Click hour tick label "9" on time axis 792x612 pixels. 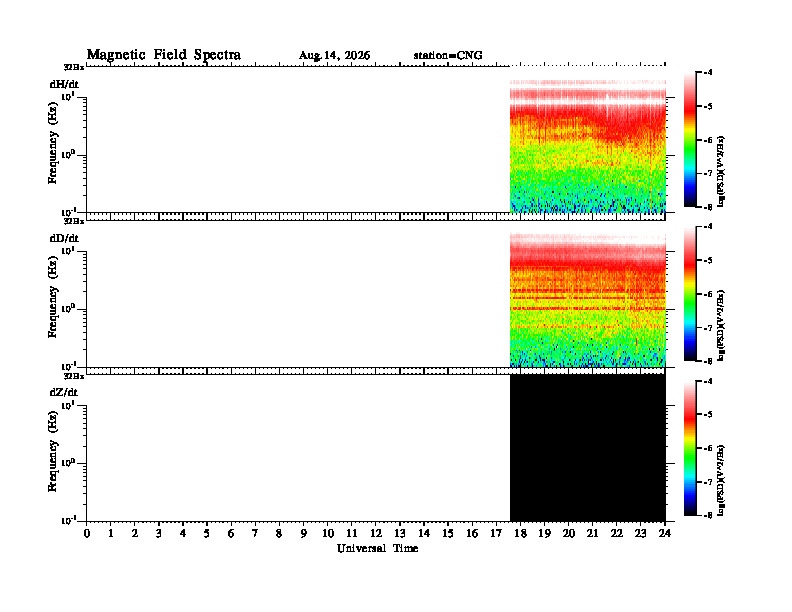[x=304, y=534]
